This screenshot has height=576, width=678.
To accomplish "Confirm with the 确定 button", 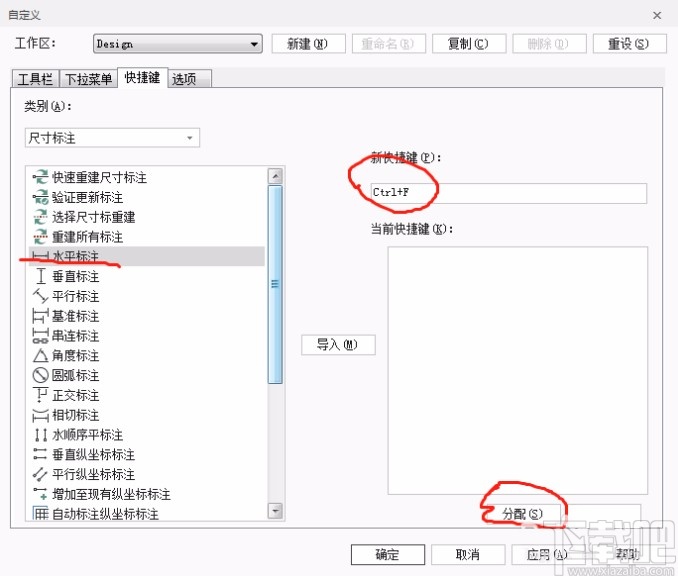I will tap(388, 554).
